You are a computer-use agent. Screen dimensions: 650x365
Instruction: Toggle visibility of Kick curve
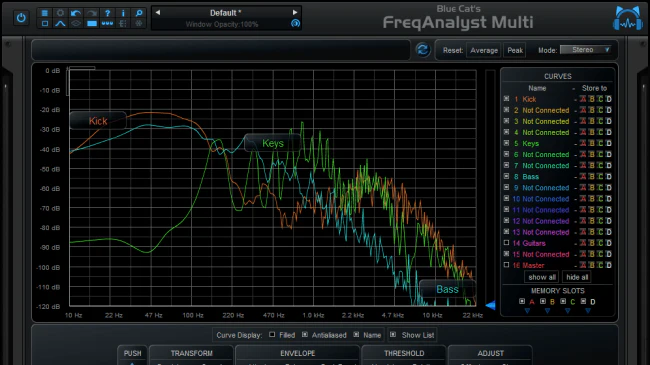click(x=506, y=99)
